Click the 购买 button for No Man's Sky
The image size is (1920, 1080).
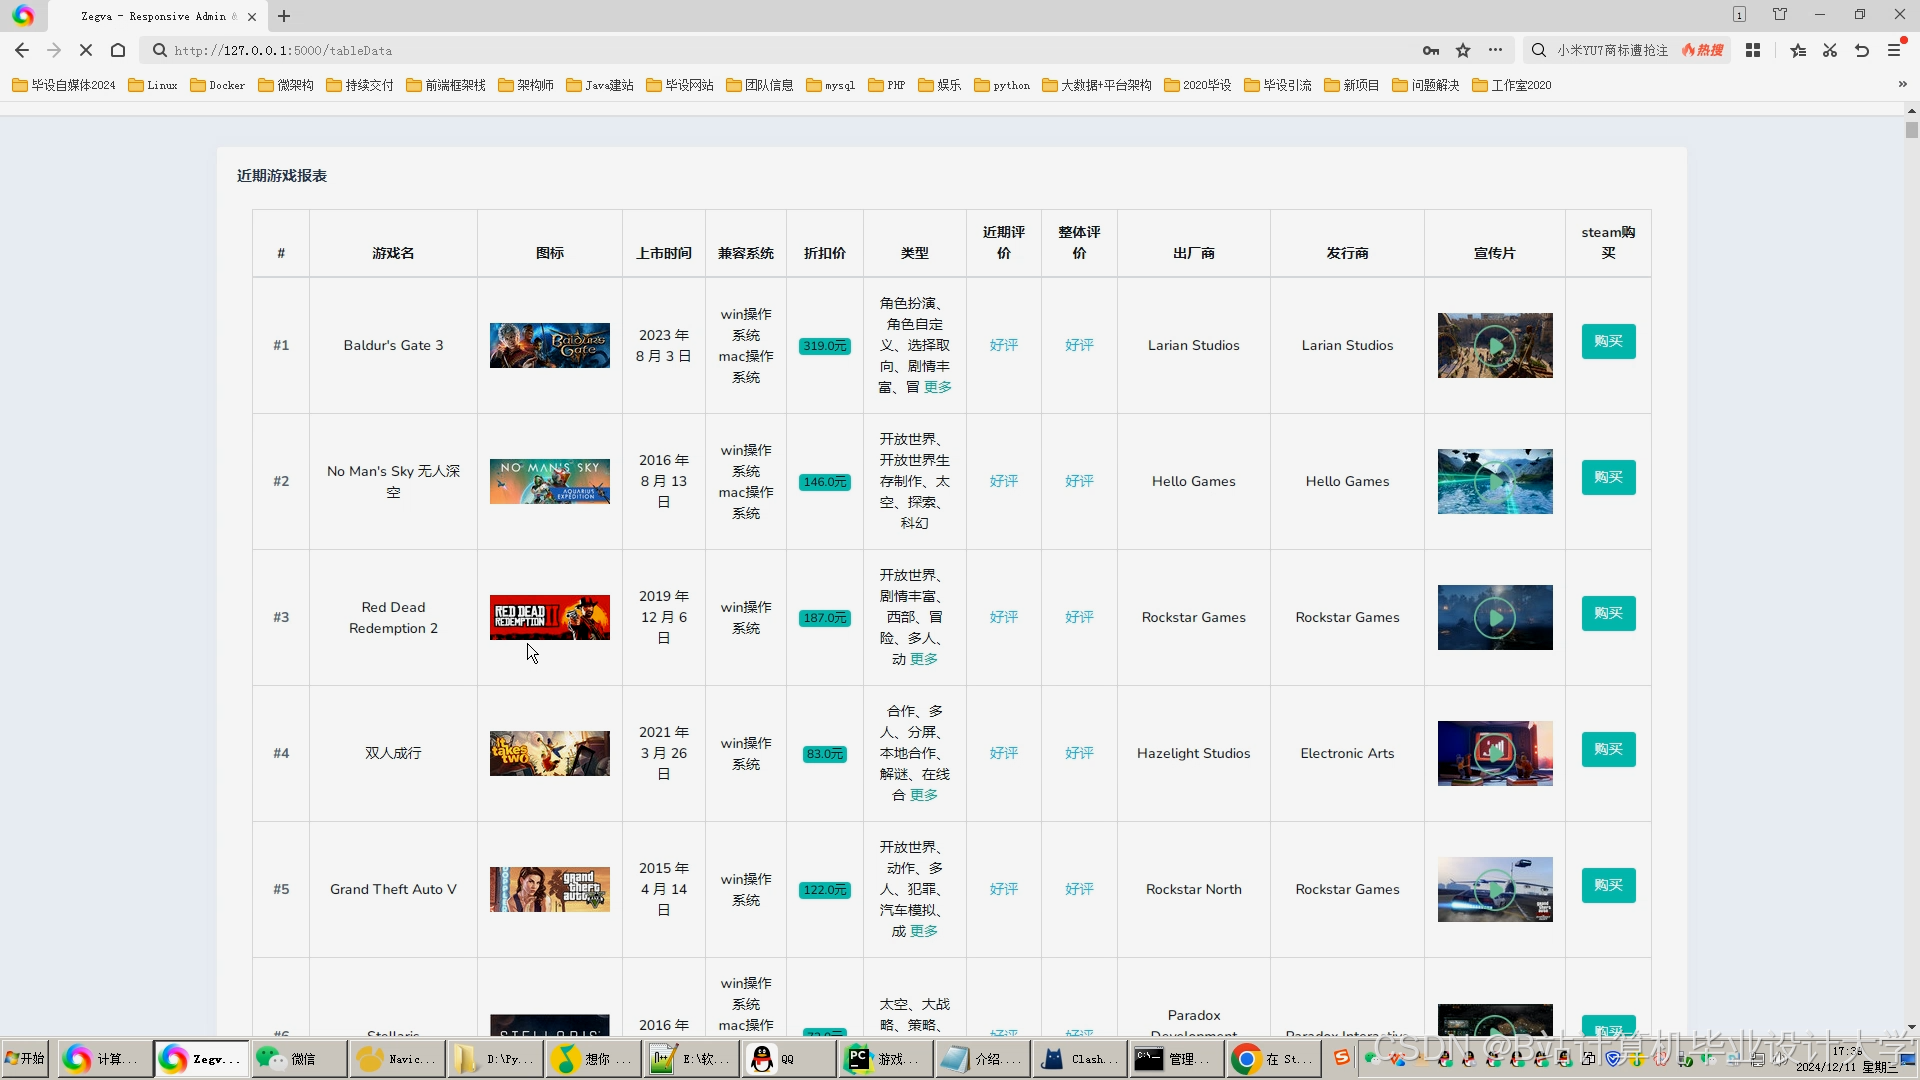click(x=1608, y=478)
